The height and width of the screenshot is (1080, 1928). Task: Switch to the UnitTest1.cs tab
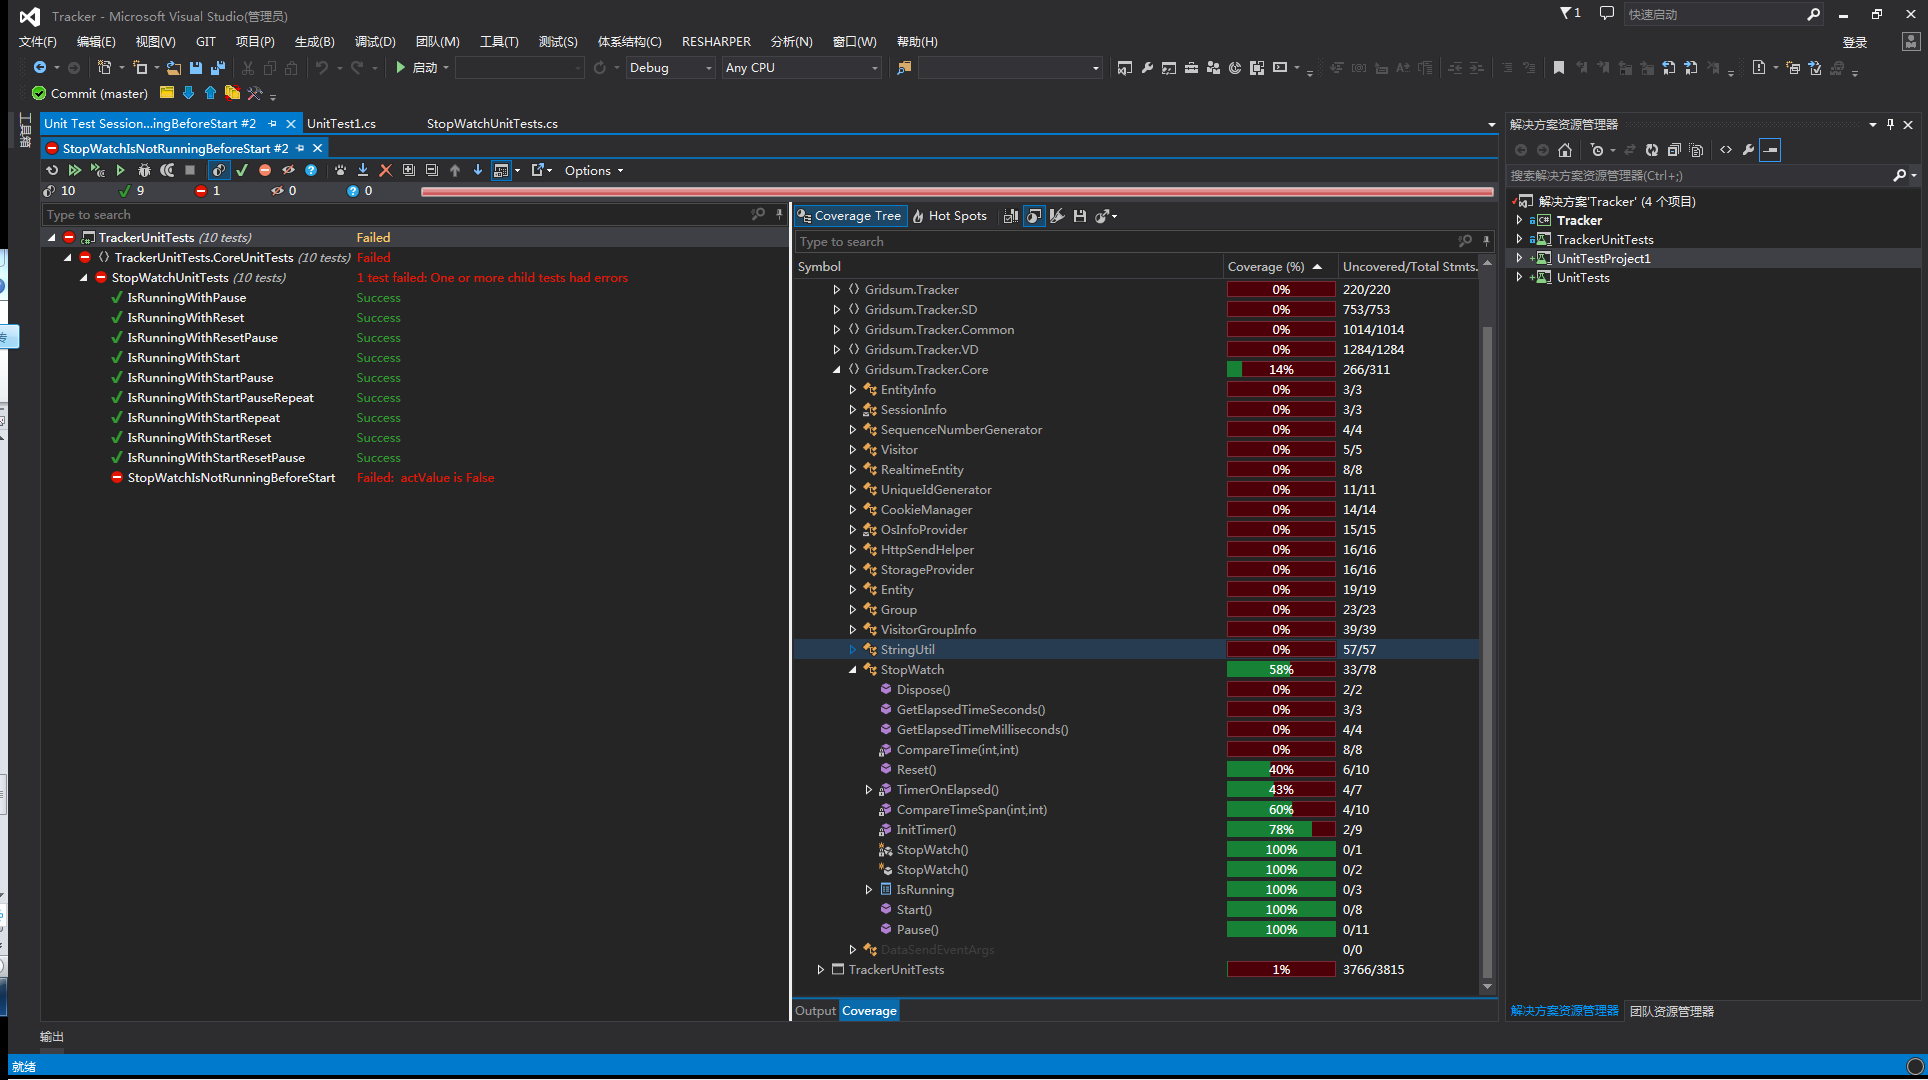coord(341,124)
